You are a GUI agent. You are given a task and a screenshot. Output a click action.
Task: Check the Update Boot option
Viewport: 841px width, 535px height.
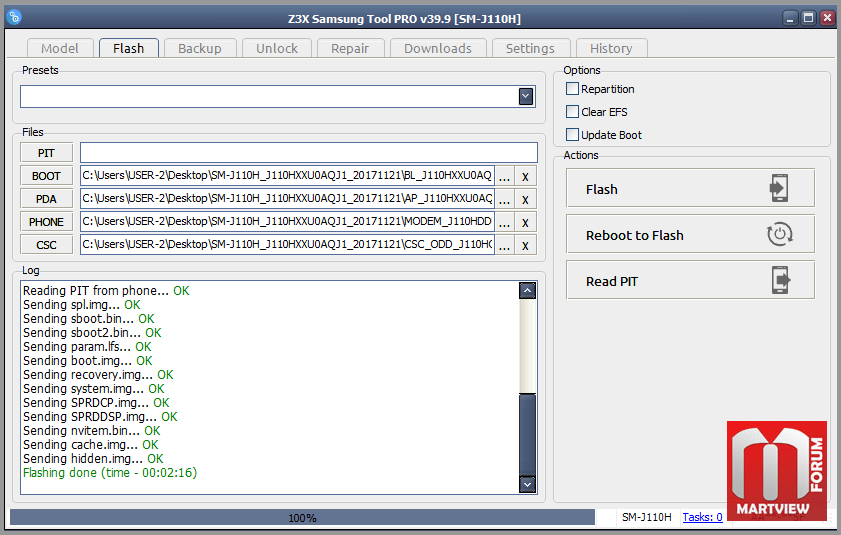click(x=573, y=135)
